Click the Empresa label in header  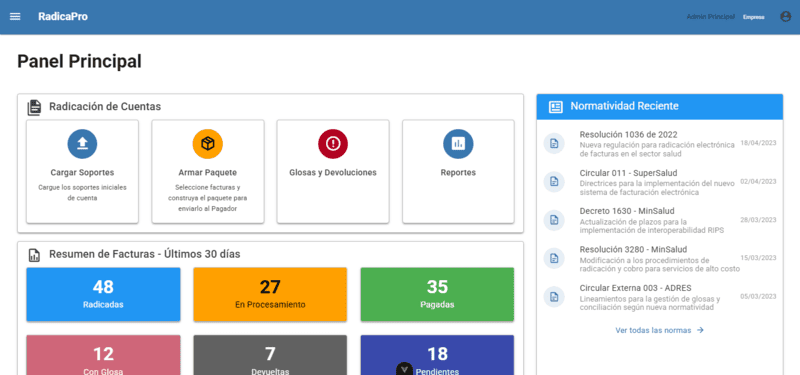[x=754, y=17]
